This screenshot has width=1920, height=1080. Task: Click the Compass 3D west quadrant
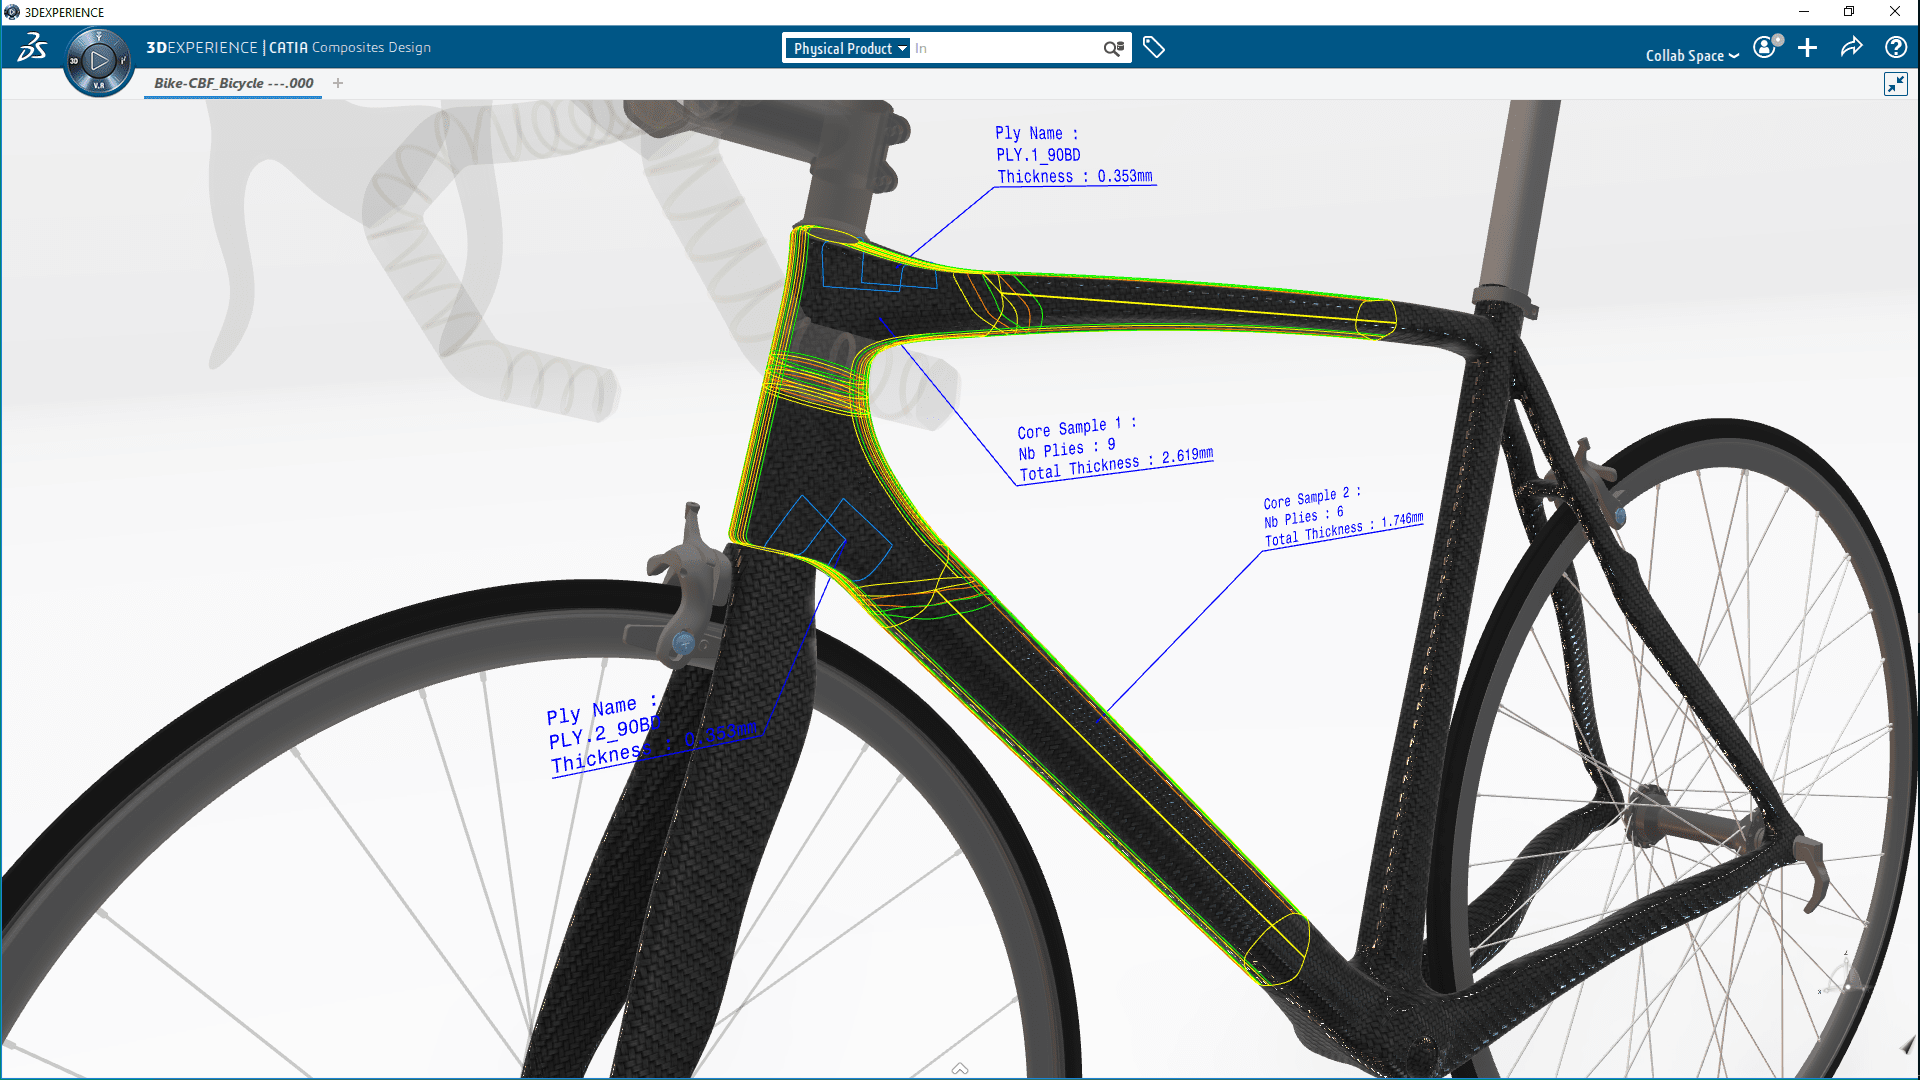(x=74, y=61)
